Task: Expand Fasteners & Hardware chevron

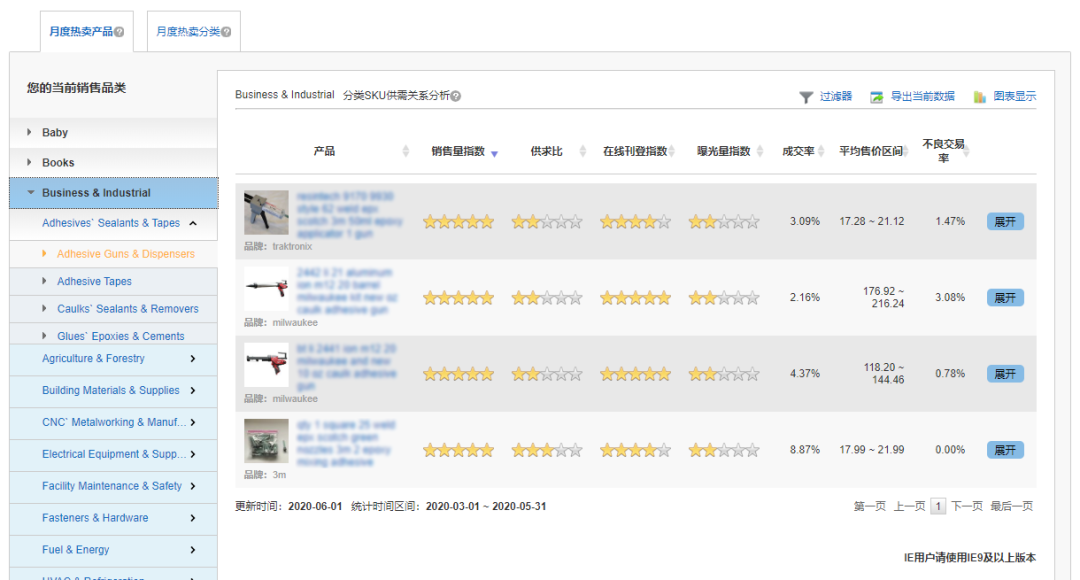Action: [193, 518]
